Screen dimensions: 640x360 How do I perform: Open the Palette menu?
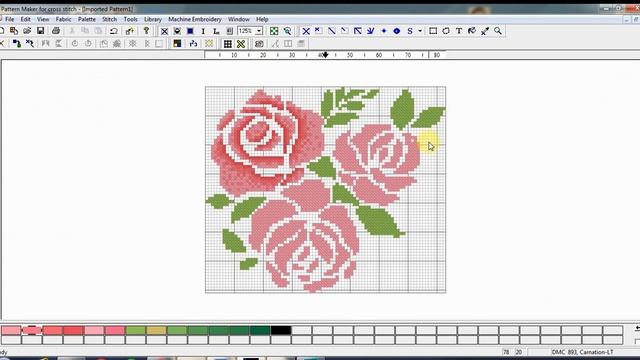click(87, 19)
